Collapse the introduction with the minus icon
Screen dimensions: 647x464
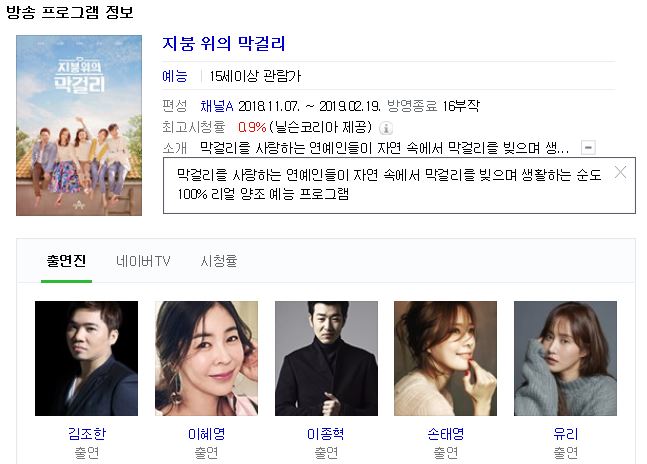click(x=588, y=147)
